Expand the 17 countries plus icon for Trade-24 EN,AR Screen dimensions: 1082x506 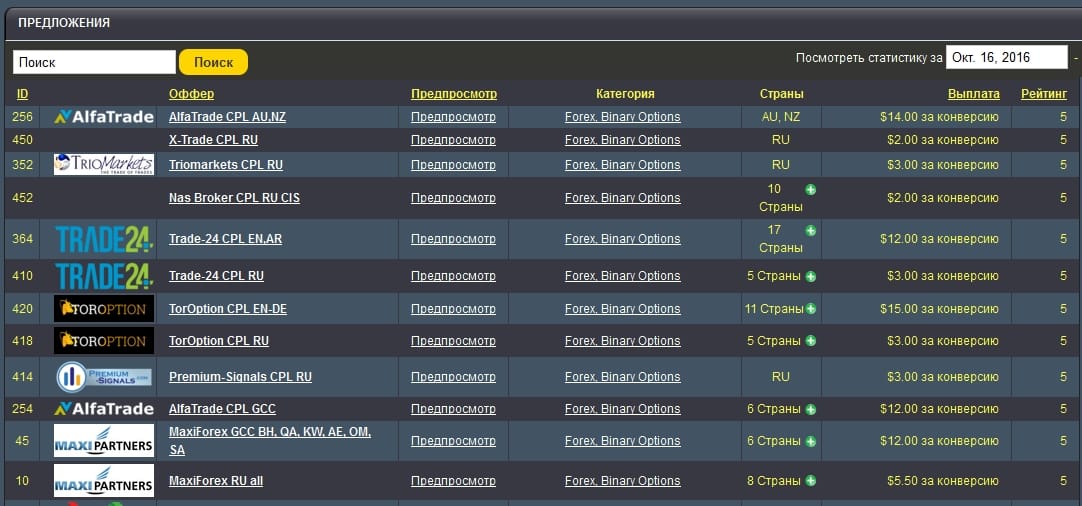click(811, 231)
